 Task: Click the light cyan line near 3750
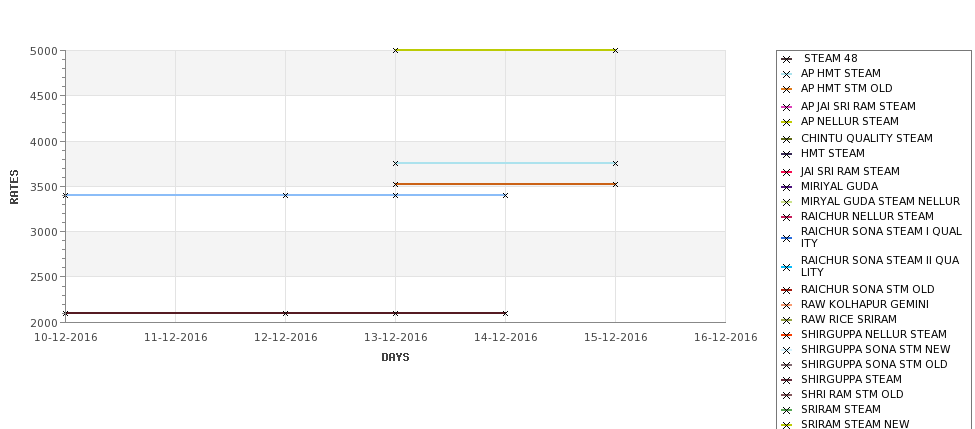point(506,163)
